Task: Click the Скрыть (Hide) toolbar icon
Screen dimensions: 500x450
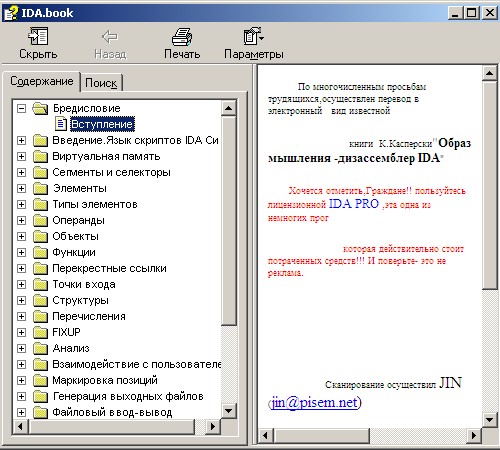Action: point(38,37)
